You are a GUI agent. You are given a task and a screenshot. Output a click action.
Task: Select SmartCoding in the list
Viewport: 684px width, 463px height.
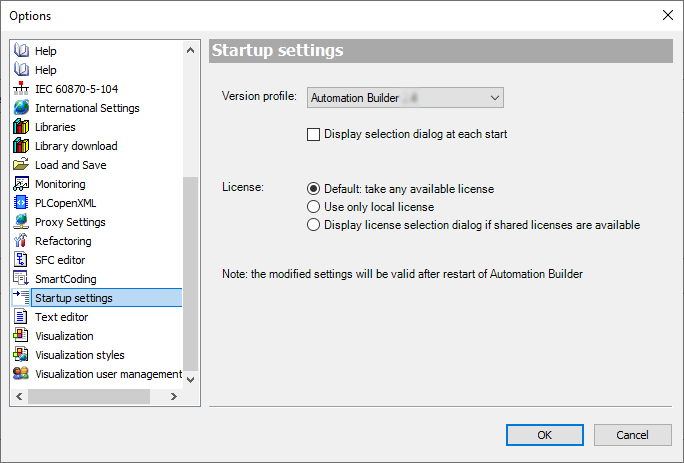(66, 279)
